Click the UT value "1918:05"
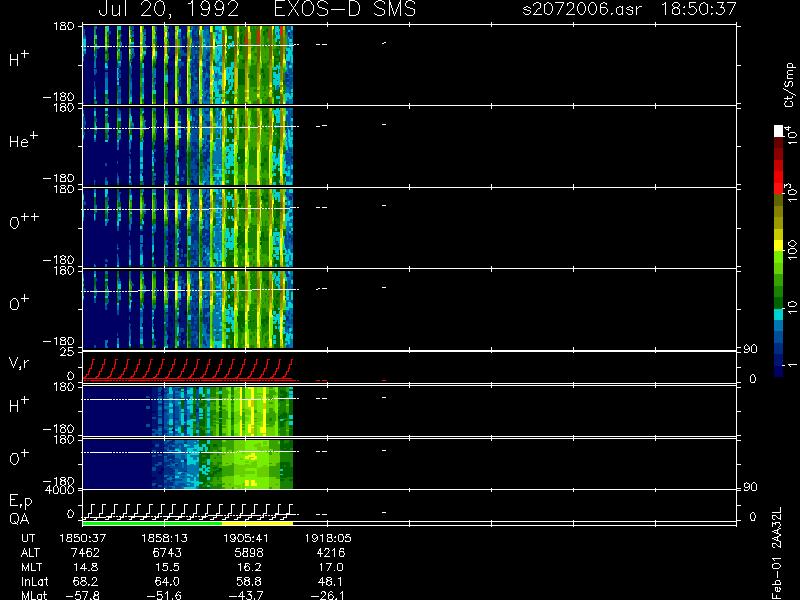This screenshot has width=800, height=600. [x=328, y=538]
